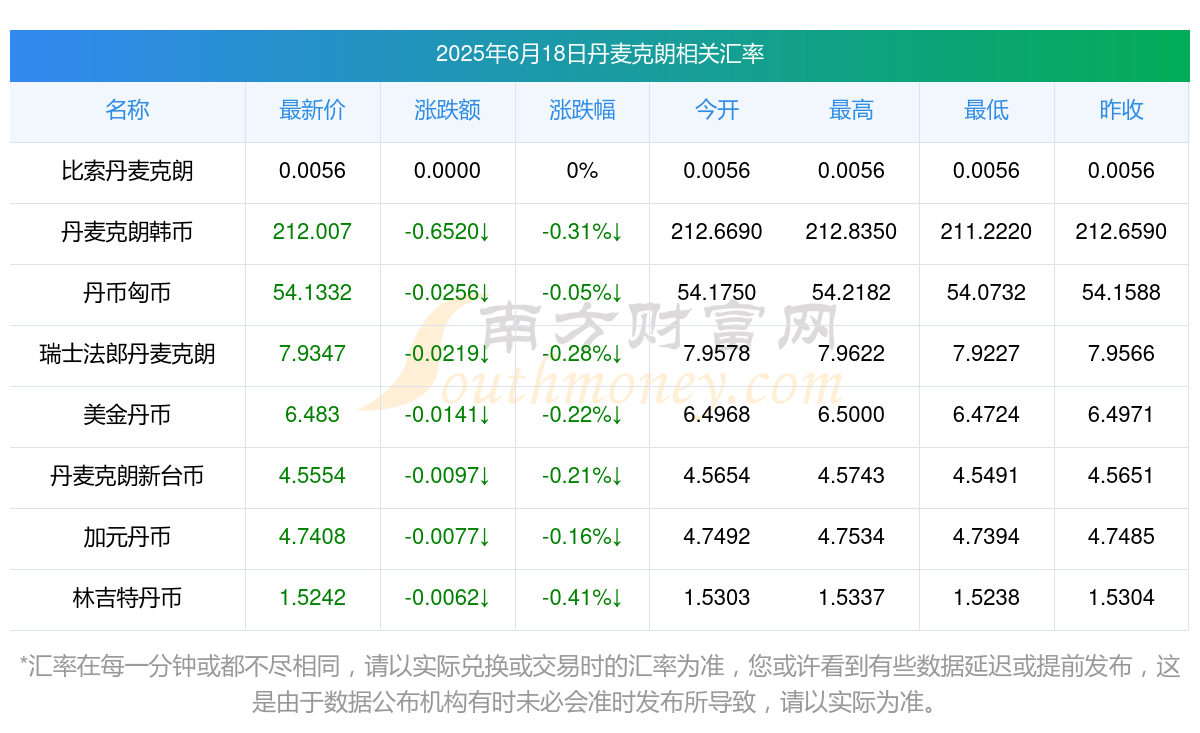Click change amount -0.6520↓
This screenshot has width=1200, height=733.
(447, 232)
